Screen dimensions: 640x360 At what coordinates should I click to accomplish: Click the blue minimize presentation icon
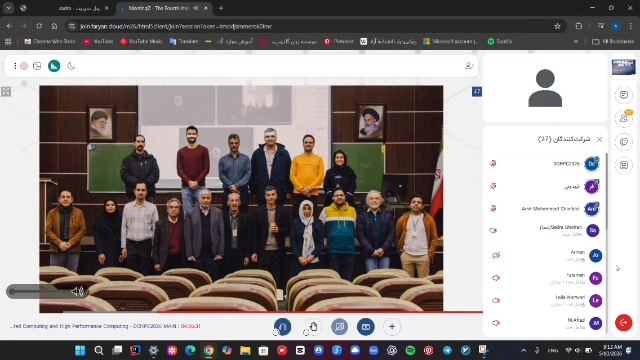click(477, 91)
